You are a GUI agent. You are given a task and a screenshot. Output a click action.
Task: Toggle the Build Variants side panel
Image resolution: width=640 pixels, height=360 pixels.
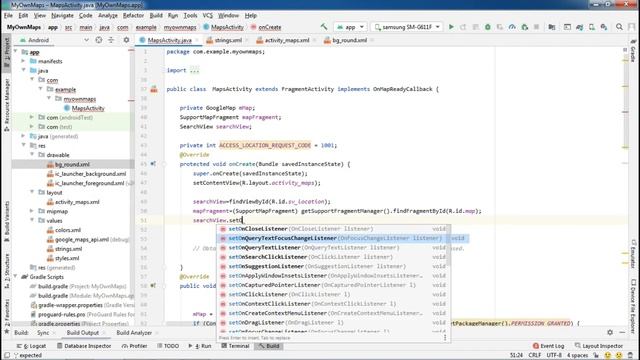pos(7,220)
